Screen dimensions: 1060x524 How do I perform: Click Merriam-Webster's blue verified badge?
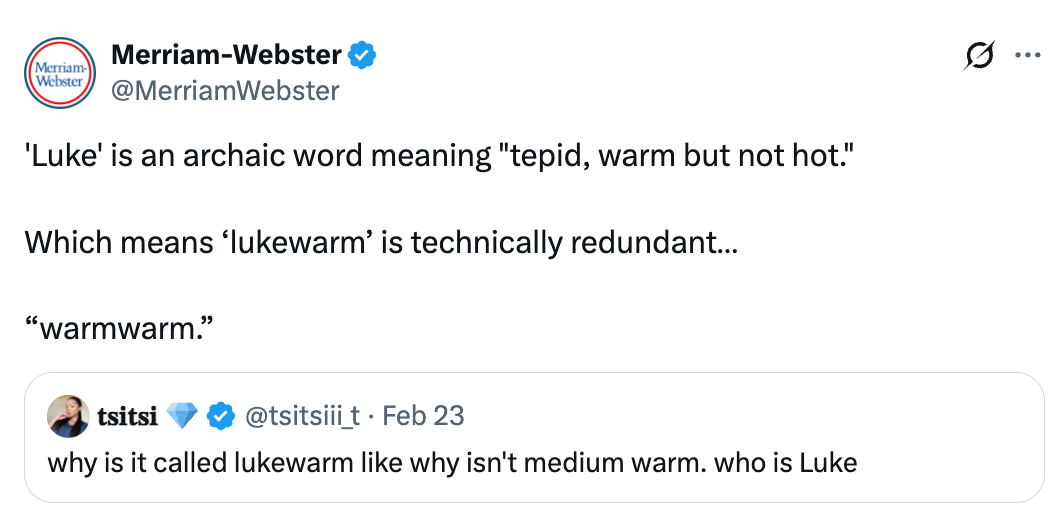point(362,56)
